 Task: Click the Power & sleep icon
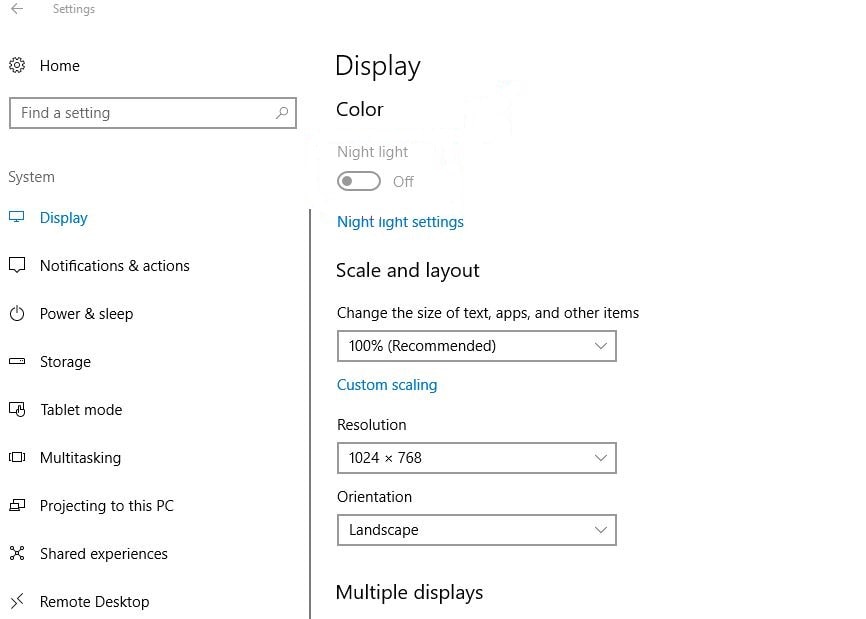17,313
